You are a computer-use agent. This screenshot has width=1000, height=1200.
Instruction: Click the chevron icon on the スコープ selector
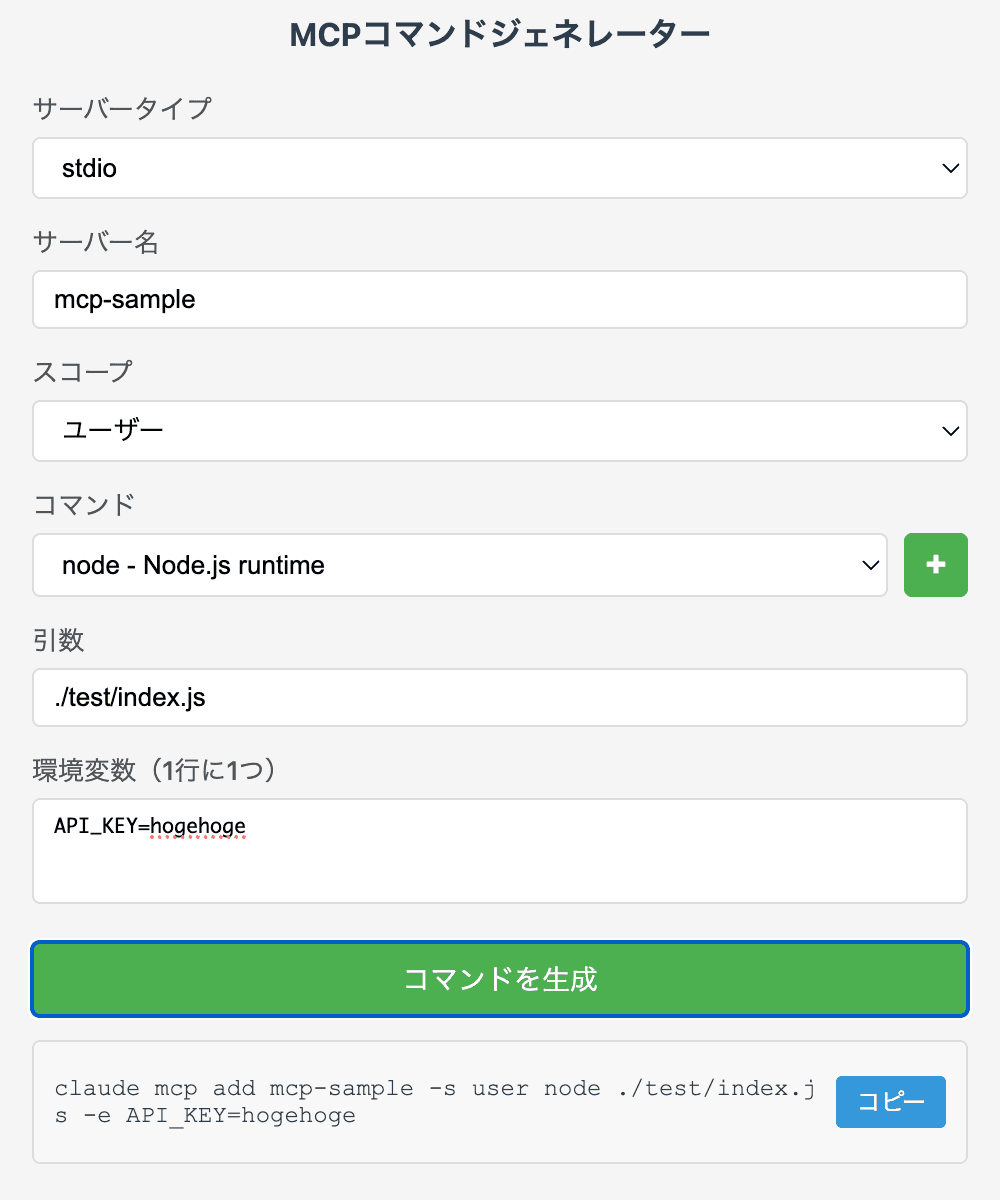tap(950, 431)
